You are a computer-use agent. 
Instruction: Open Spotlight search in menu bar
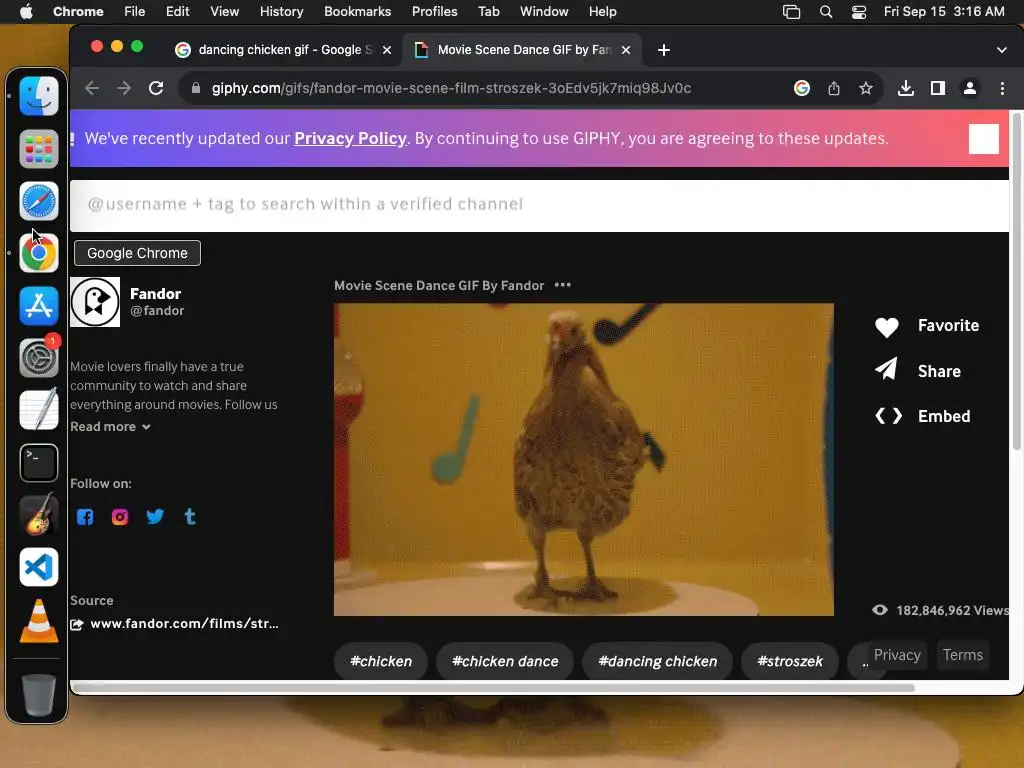(x=825, y=12)
